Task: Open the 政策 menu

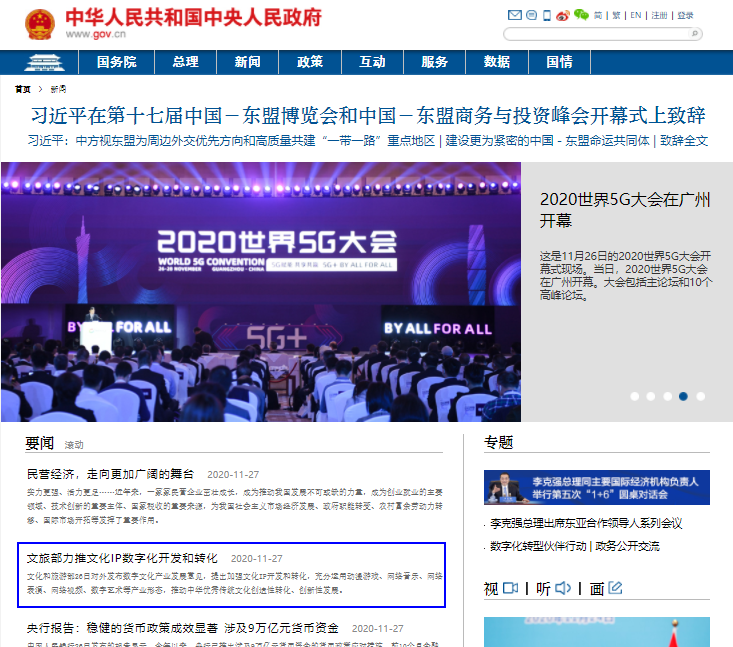Action: coord(310,62)
